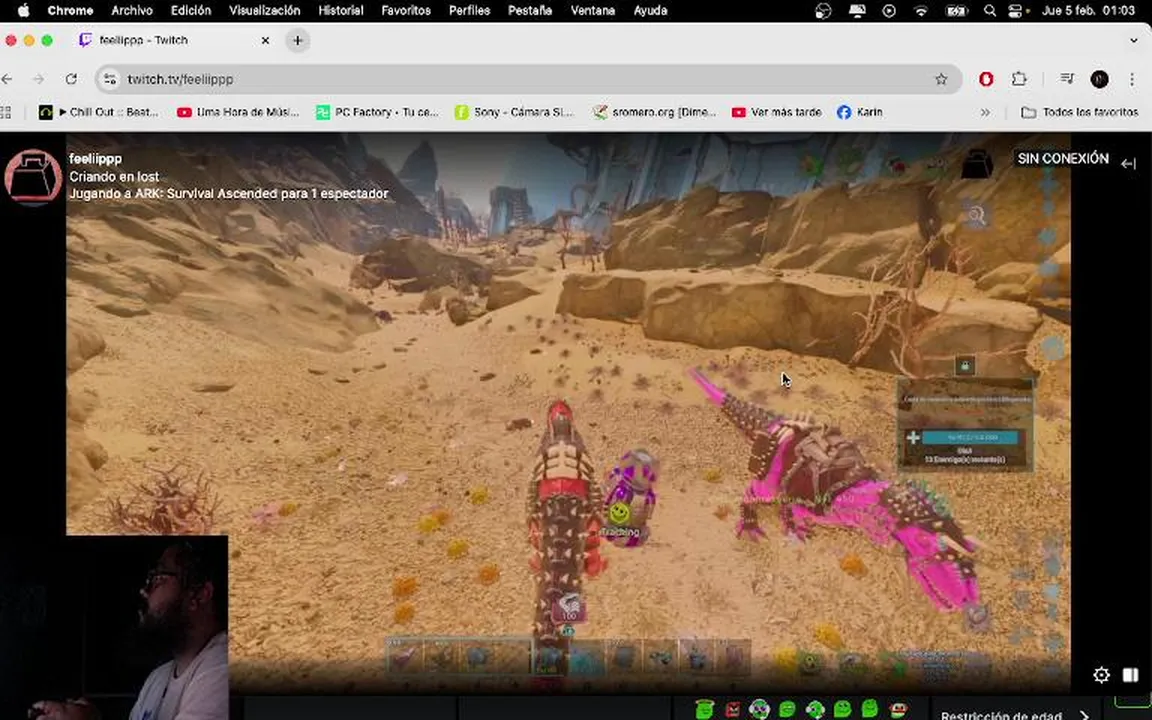This screenshot has height=720, width=1152.
Task: Open the Karin Facebook bookmark
Action: [x=860, y=112]
